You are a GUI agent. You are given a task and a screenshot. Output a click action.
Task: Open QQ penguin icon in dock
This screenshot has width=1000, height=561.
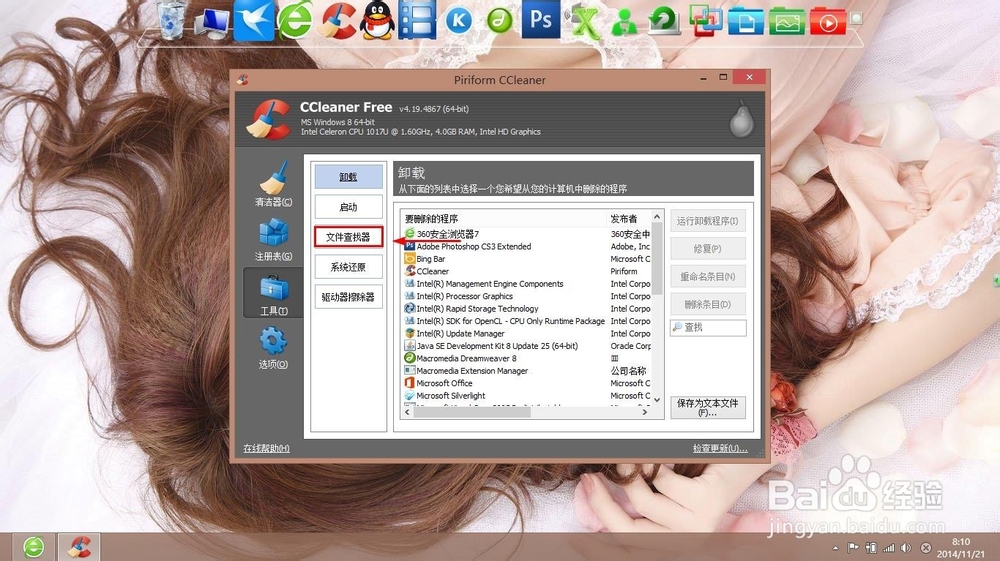pos(377,21)
